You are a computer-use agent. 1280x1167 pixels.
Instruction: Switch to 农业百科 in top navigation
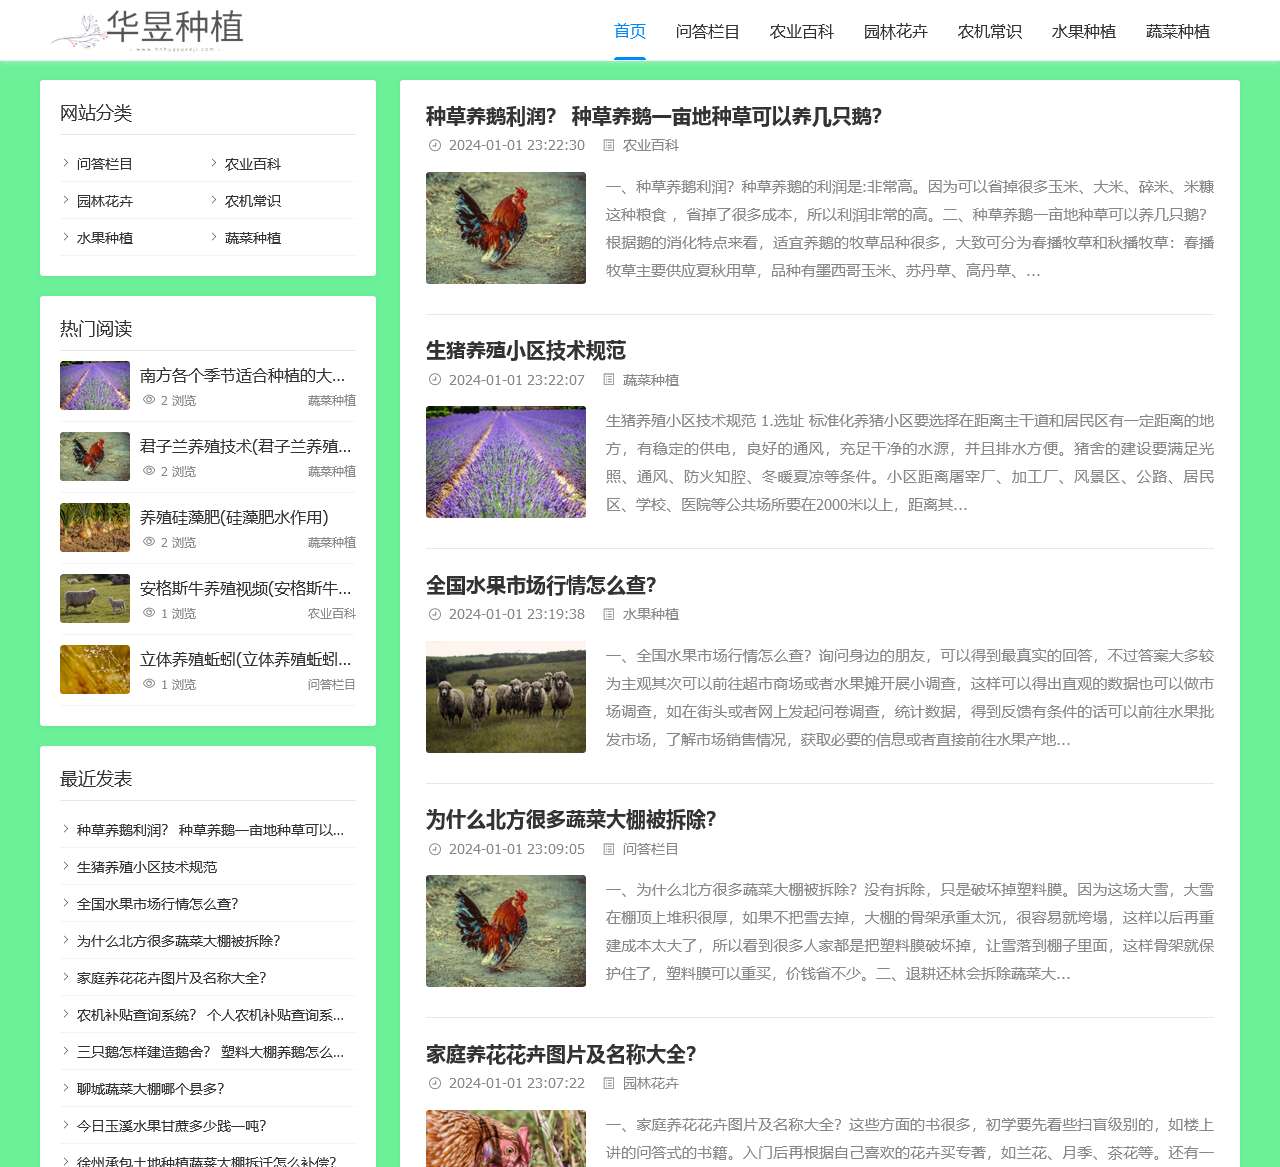[802, 31]
